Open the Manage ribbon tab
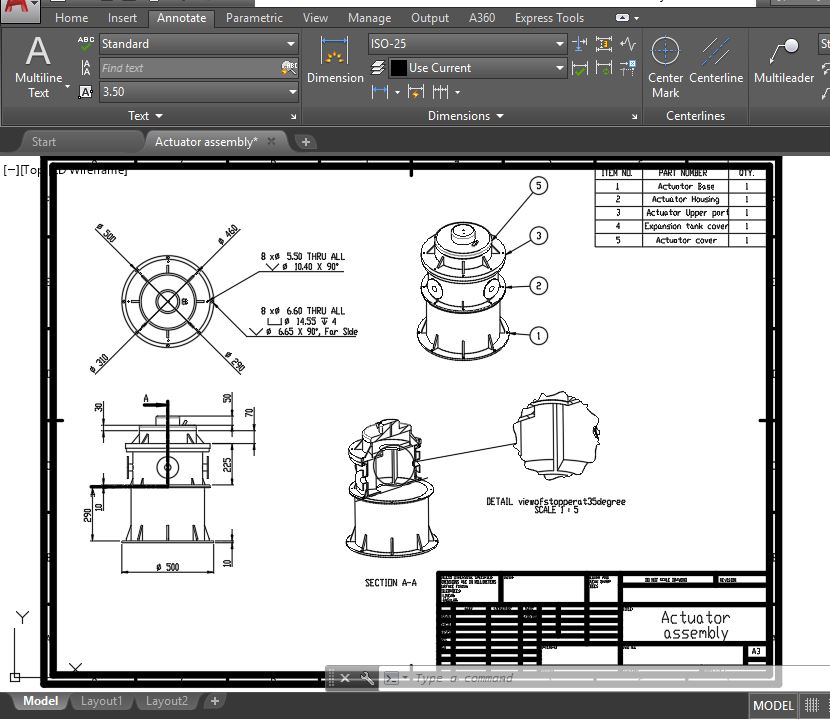The width and height of the screenshot is (830, 719). pos(369,18)
